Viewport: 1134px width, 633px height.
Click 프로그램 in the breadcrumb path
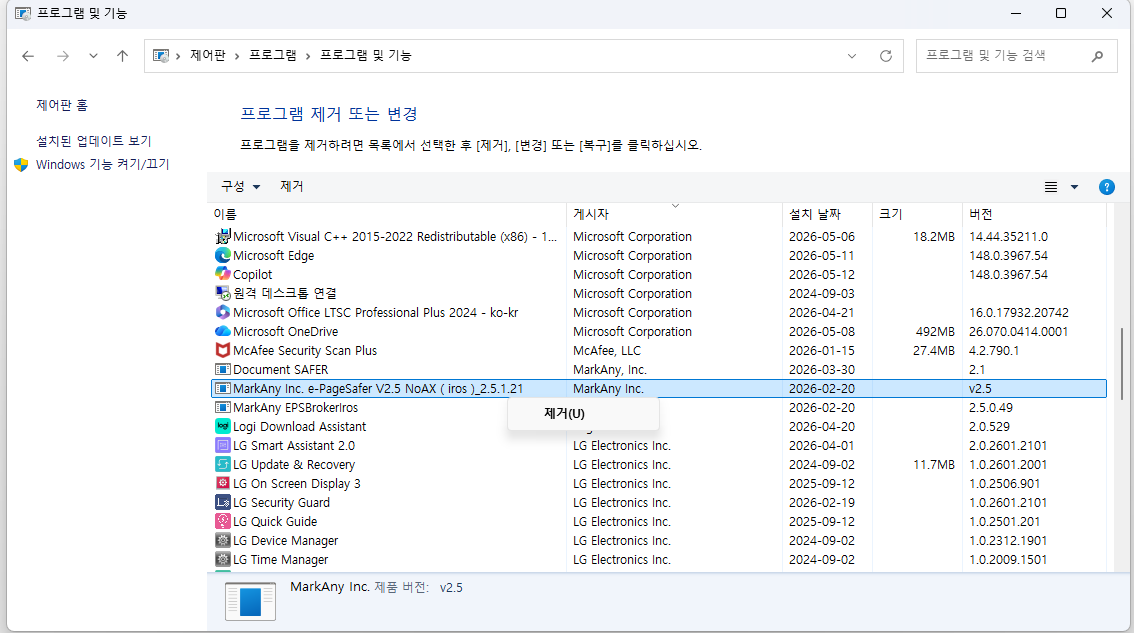point(273,56)
